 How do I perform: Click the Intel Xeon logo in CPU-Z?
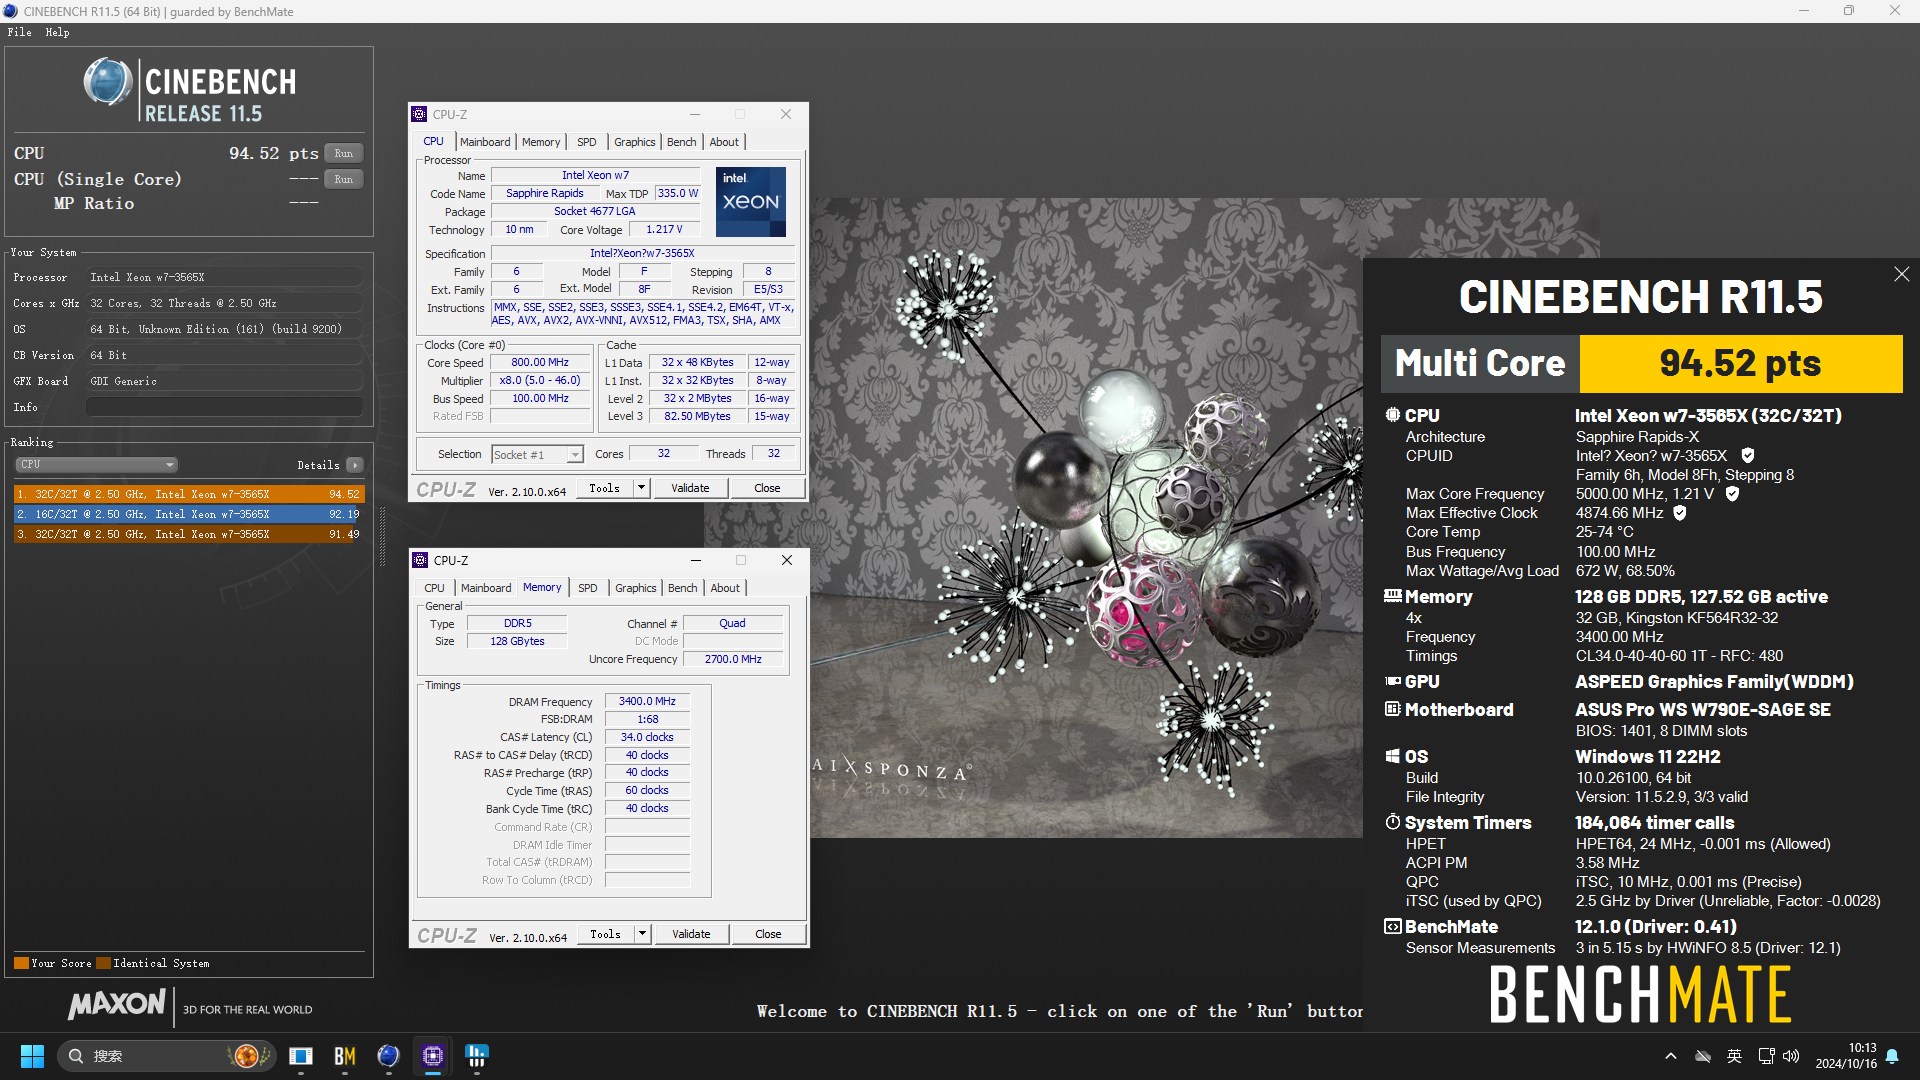[751, 201]
